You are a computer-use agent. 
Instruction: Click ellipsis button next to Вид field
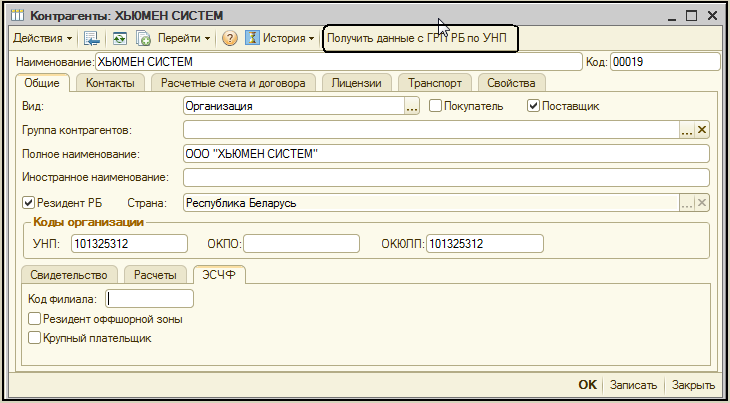pos(411,105)
